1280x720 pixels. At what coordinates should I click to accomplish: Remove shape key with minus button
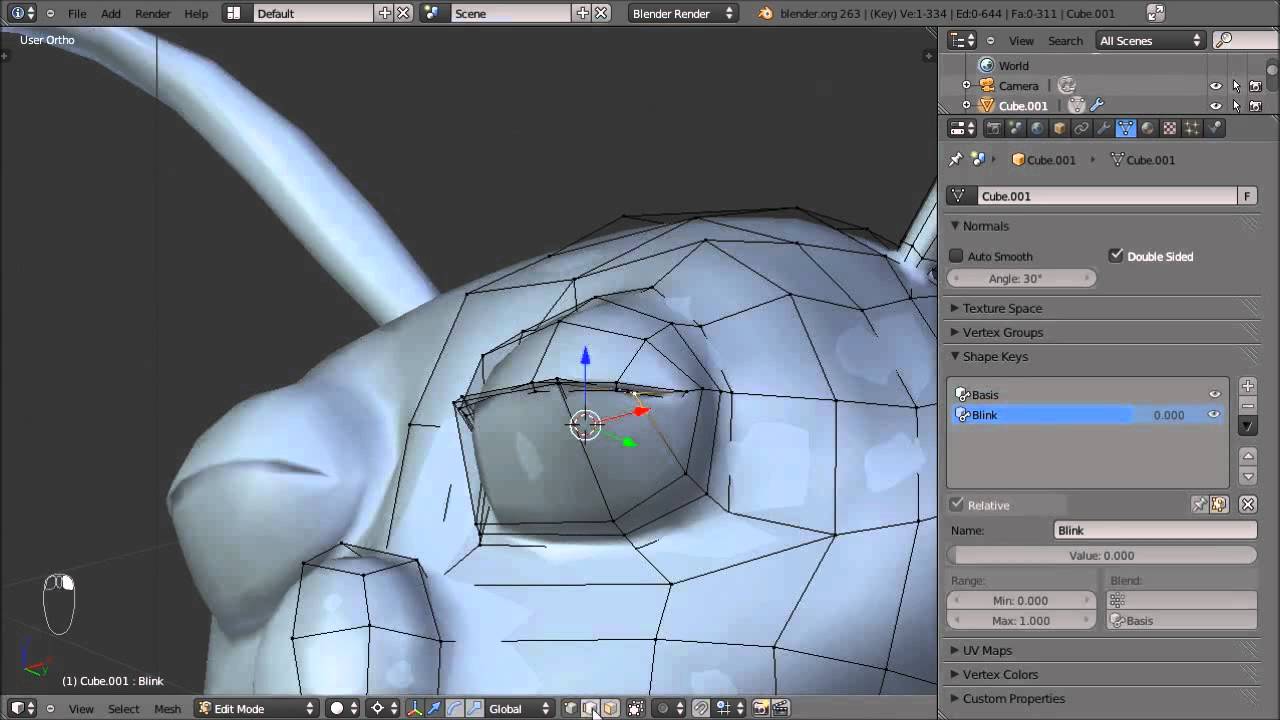click(x=1247, y=406)
